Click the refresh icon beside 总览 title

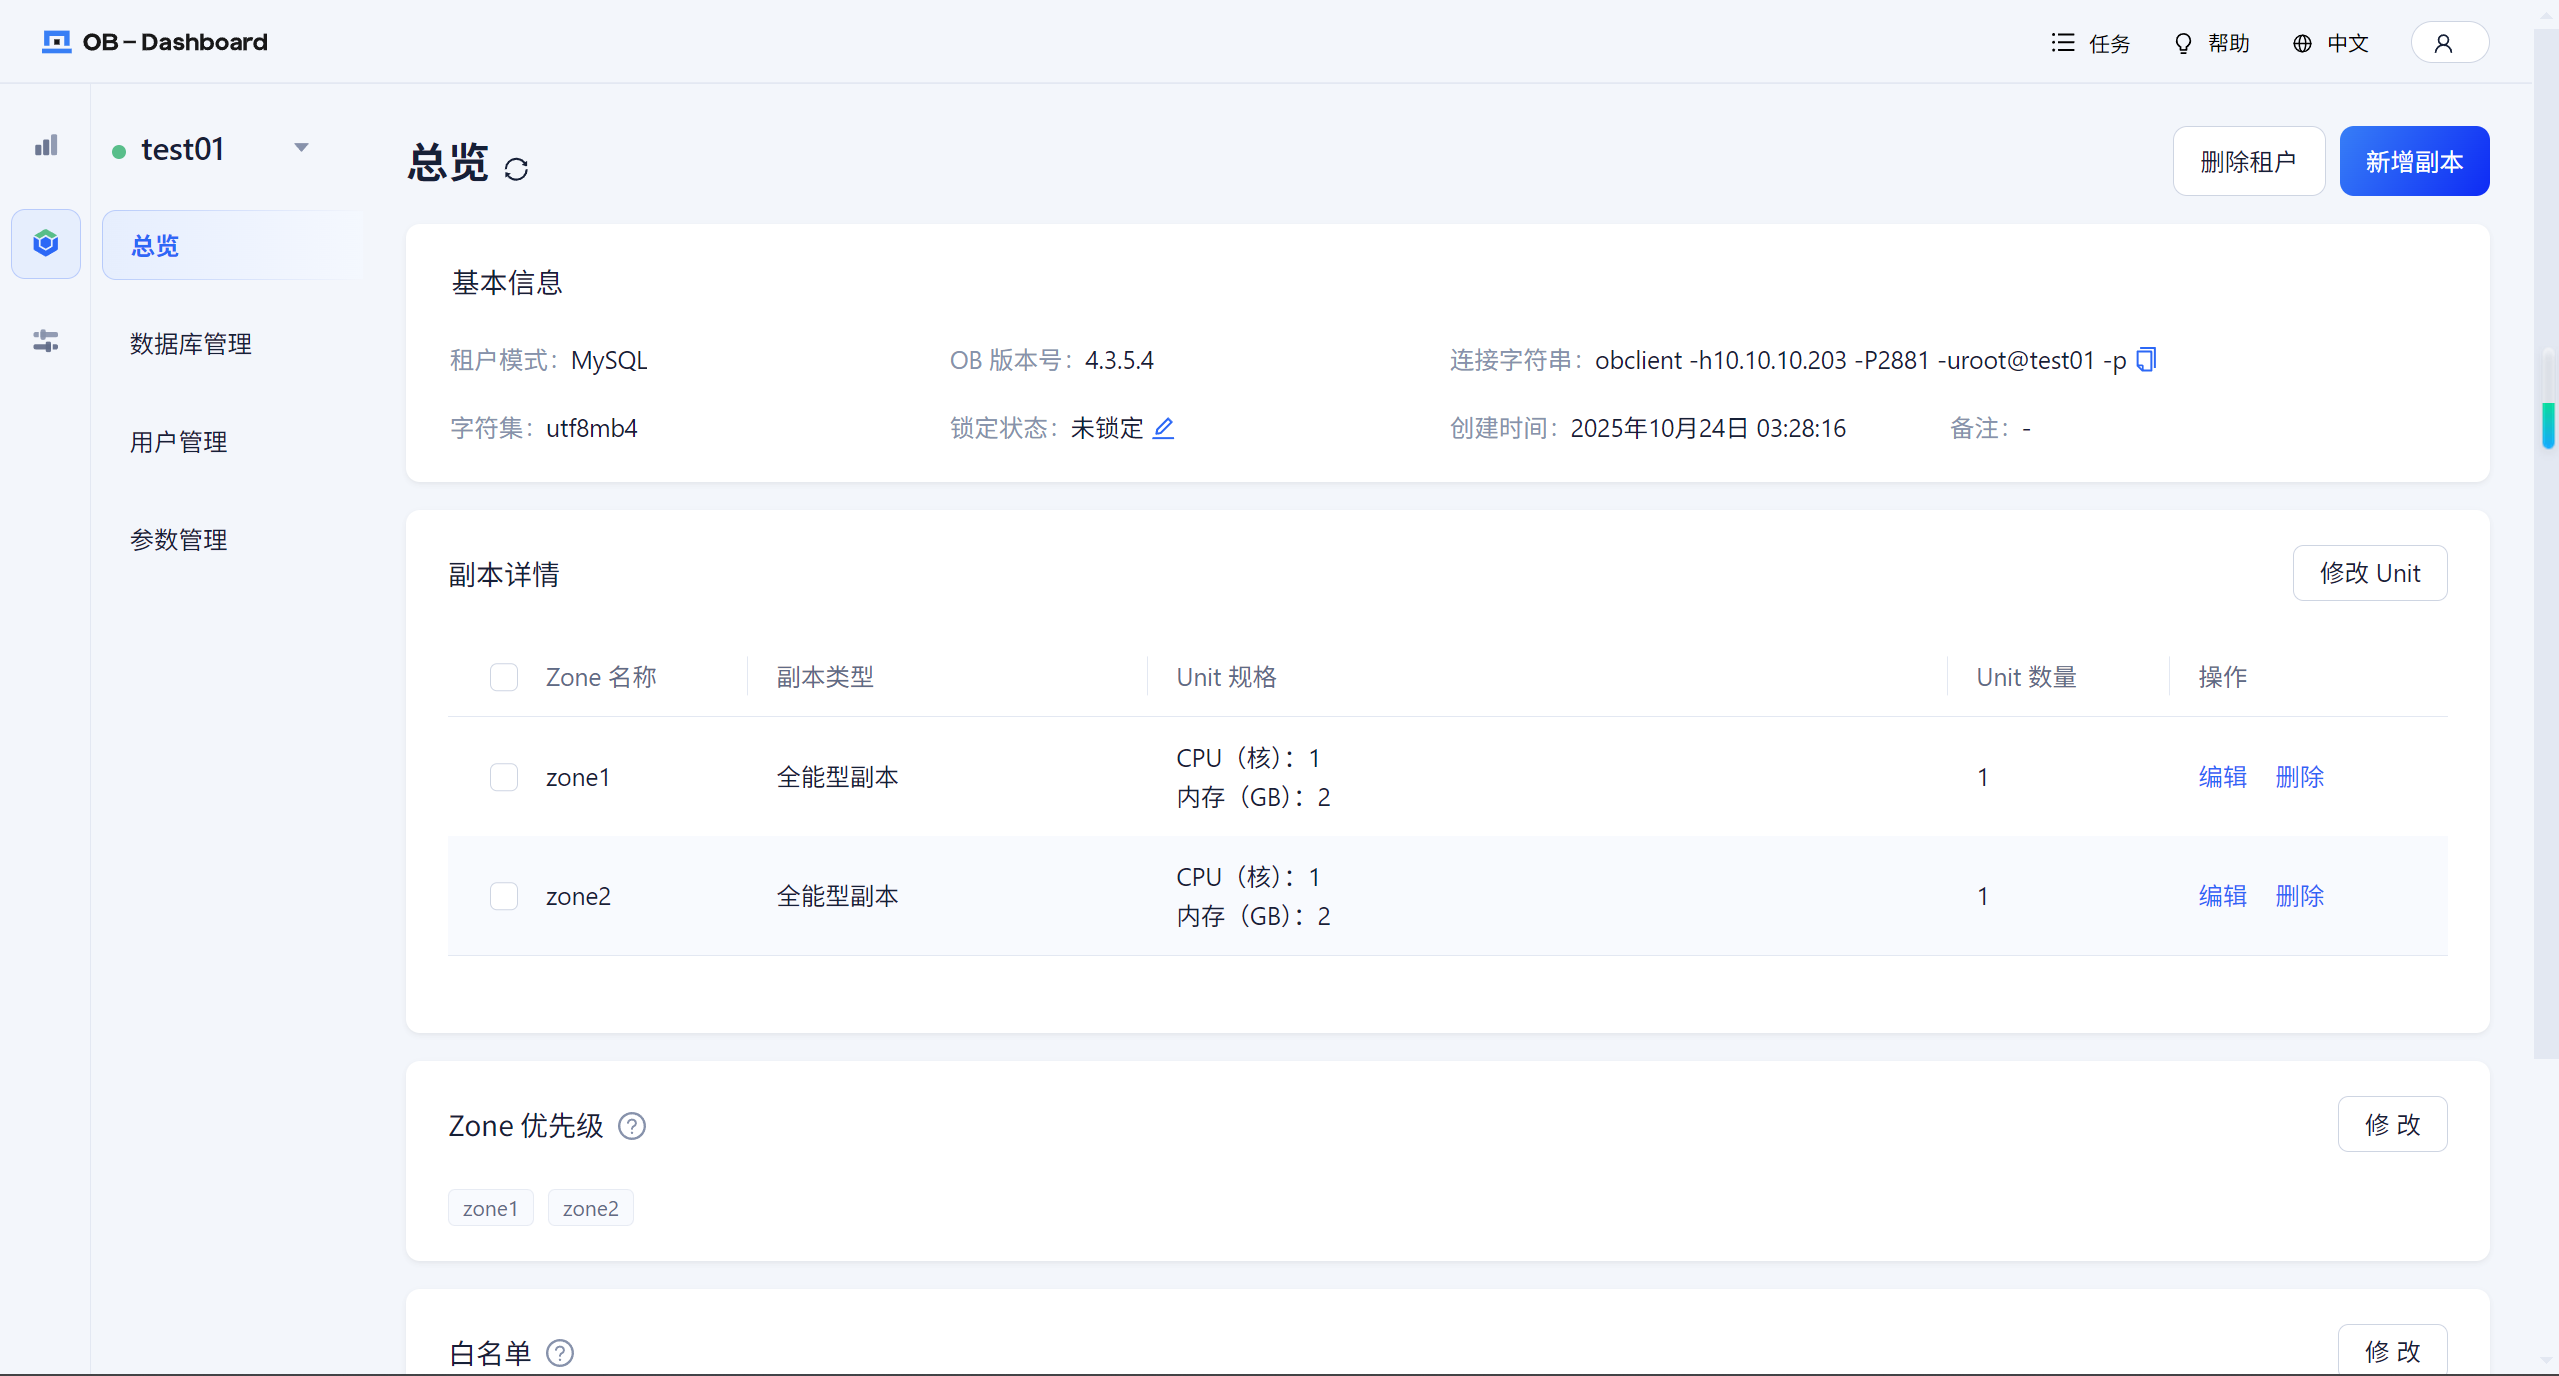point(516,169)
